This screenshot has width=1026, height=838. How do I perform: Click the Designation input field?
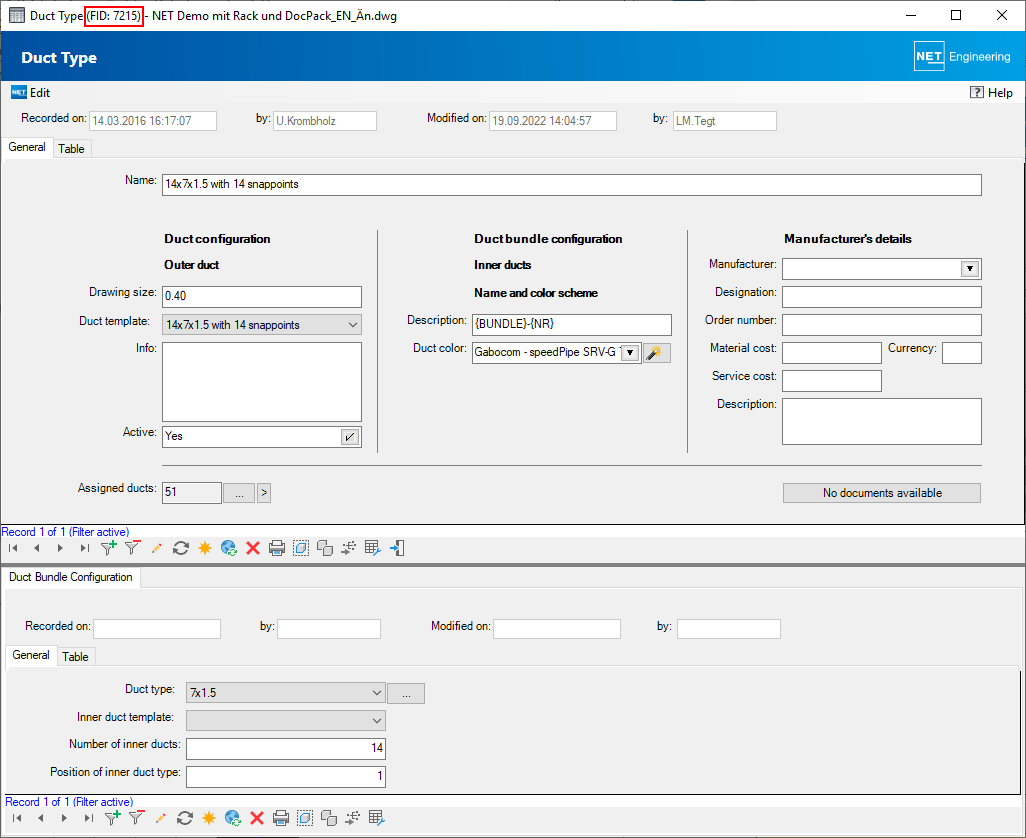pyautogui.click(x=882, y=297)
